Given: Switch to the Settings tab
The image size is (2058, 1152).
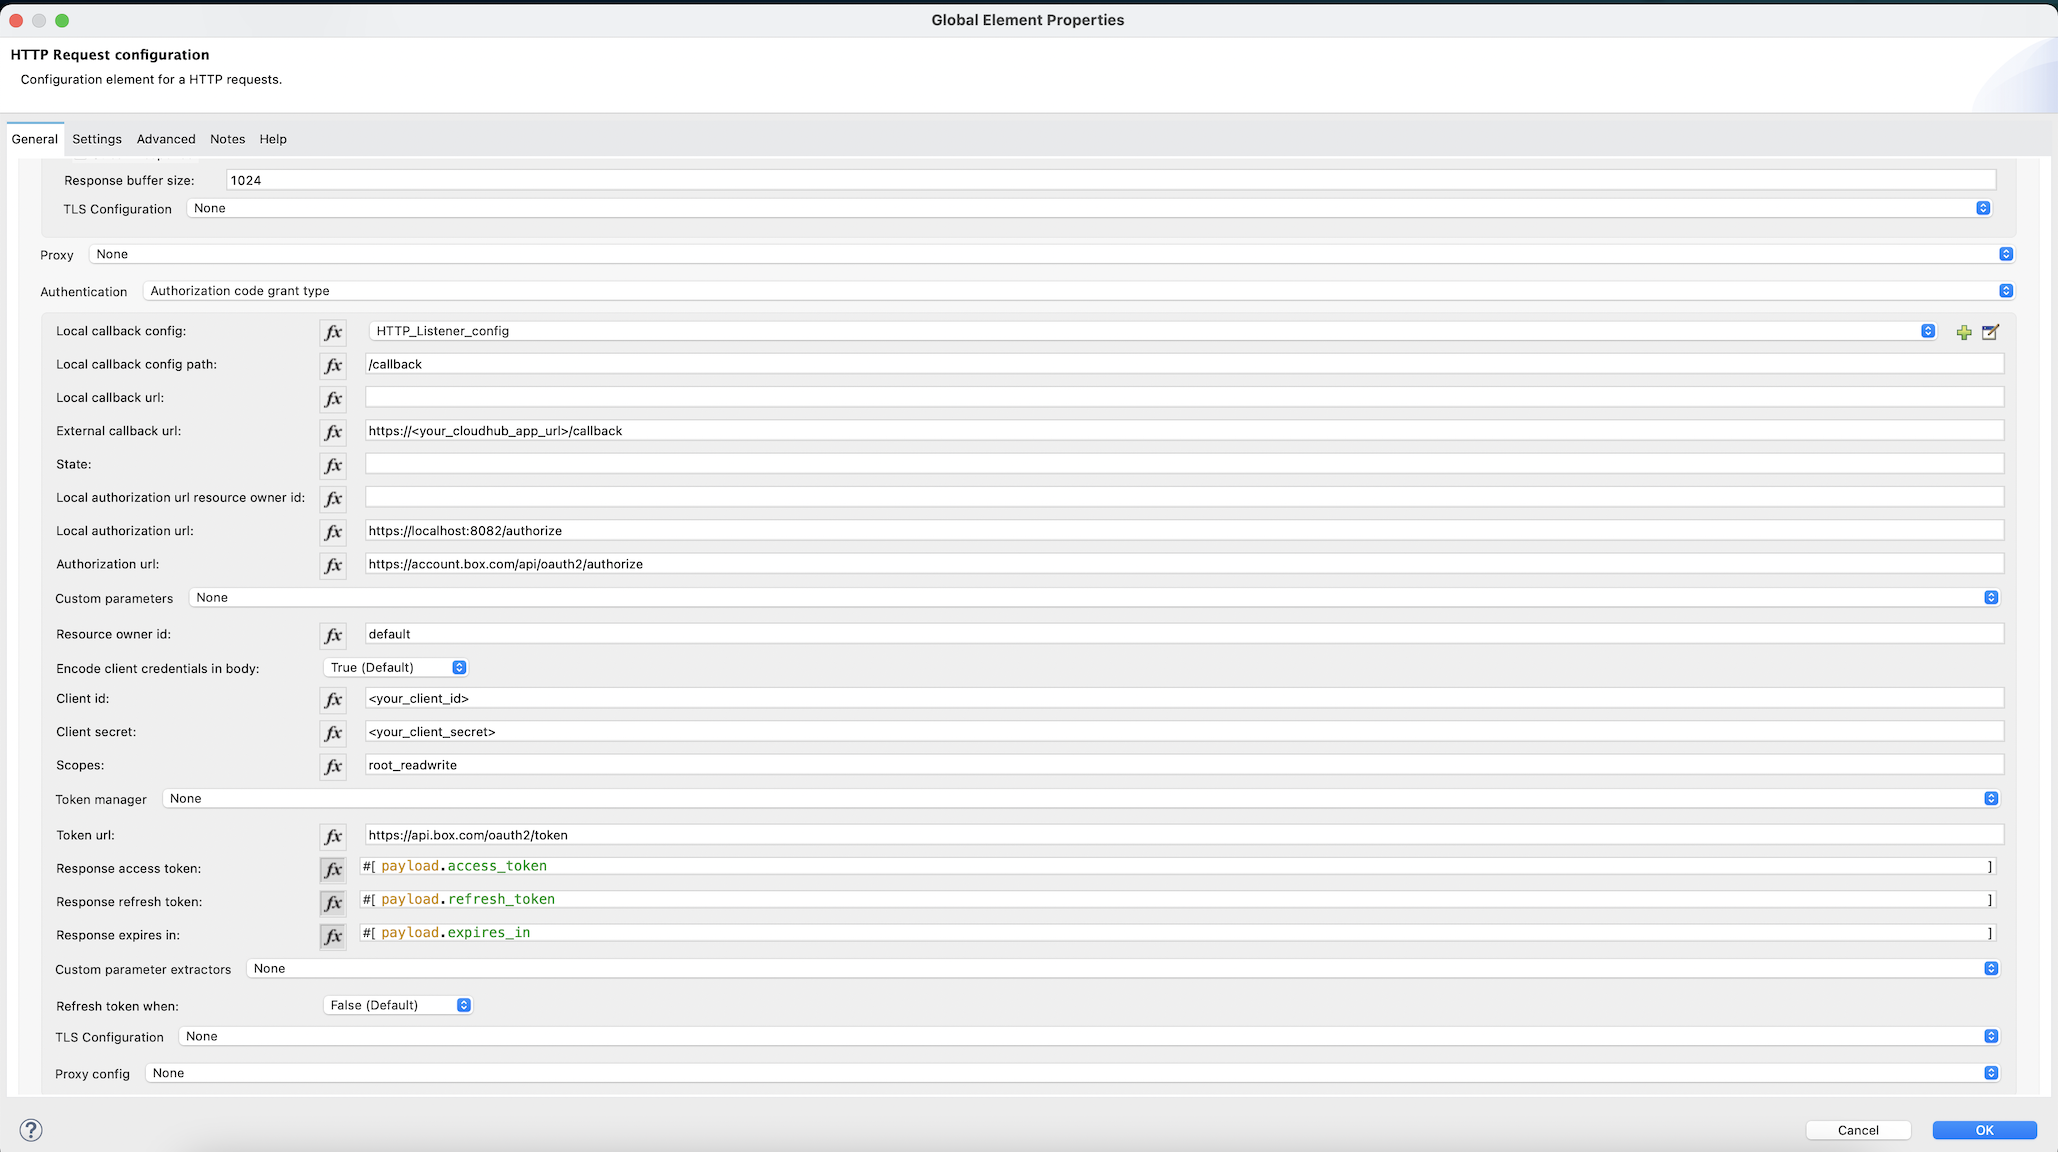Looking at the screenshot, I should click(97, 139).
